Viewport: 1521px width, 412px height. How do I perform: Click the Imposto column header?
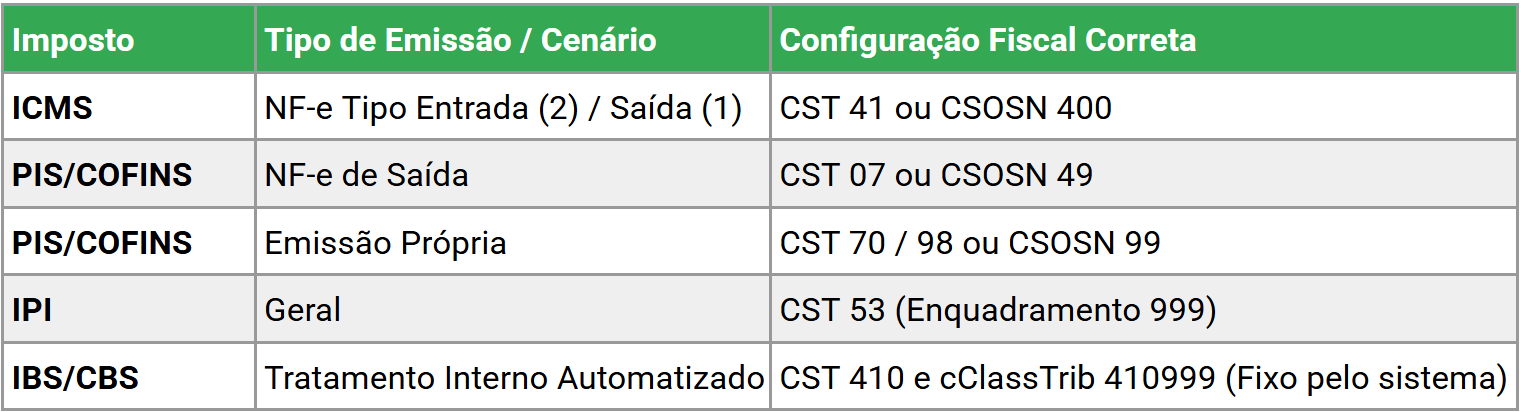tap(72, 40)
